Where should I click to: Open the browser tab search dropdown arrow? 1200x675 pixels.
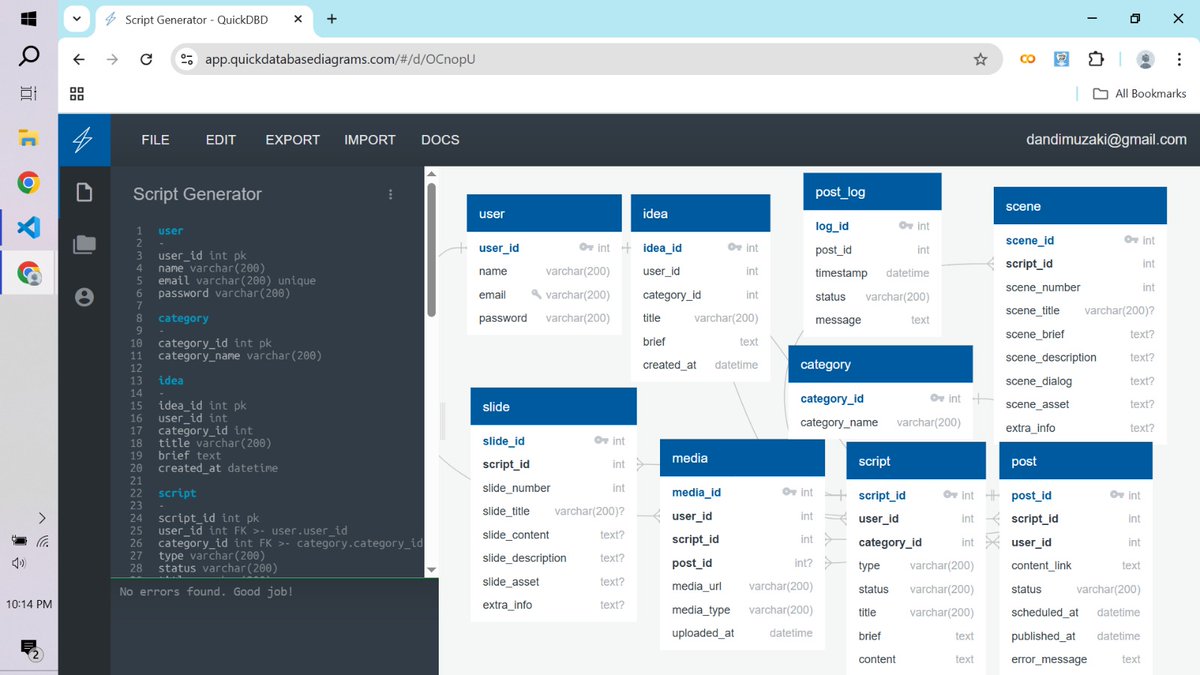pyautogui.click(x=76, y=19)
